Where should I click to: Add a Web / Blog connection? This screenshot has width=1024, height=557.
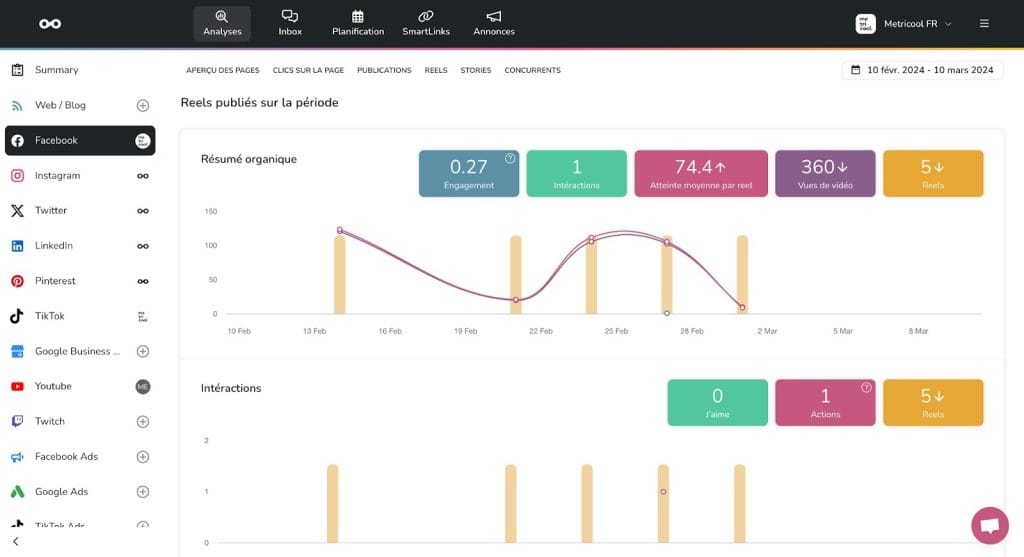[x=143, y=105]
